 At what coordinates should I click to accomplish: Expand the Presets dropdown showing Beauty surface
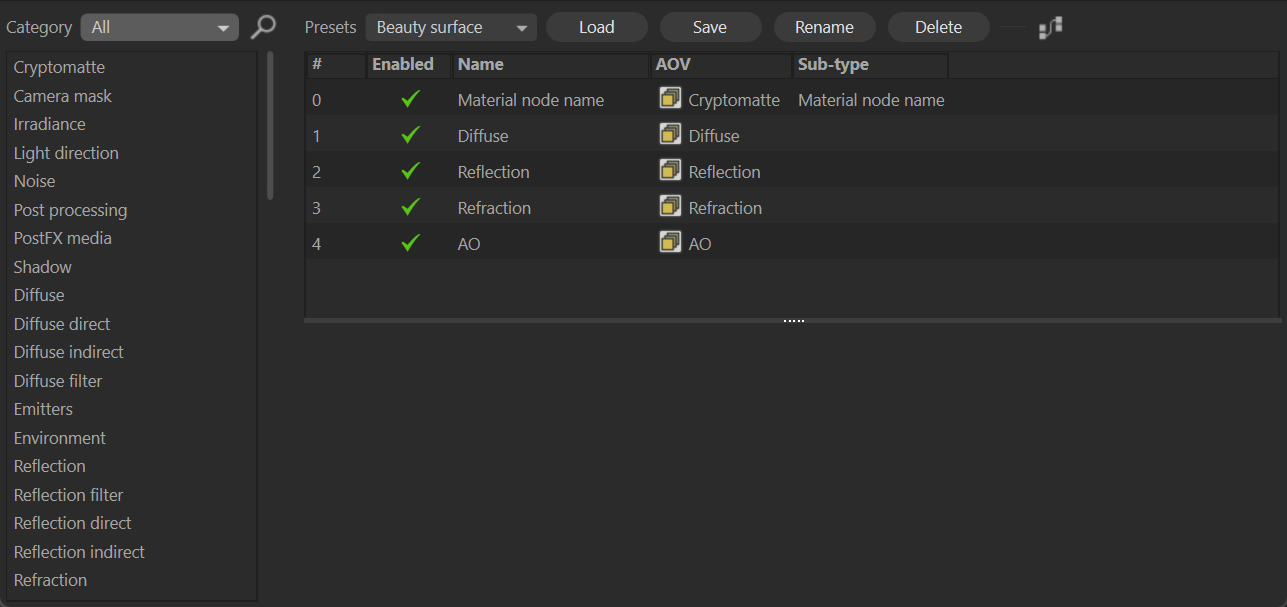click(450, 28)
